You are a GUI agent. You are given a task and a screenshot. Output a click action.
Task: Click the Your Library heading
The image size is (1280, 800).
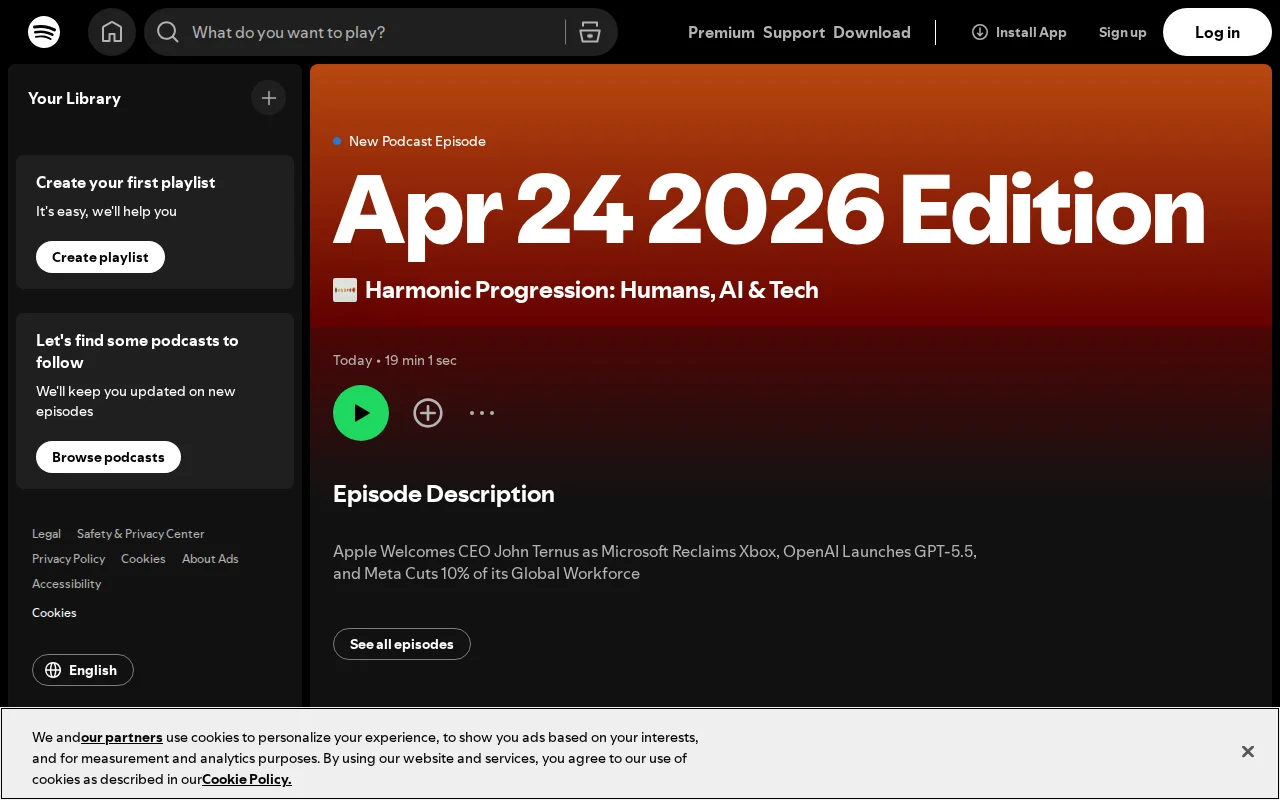click(x=74, y=98)
